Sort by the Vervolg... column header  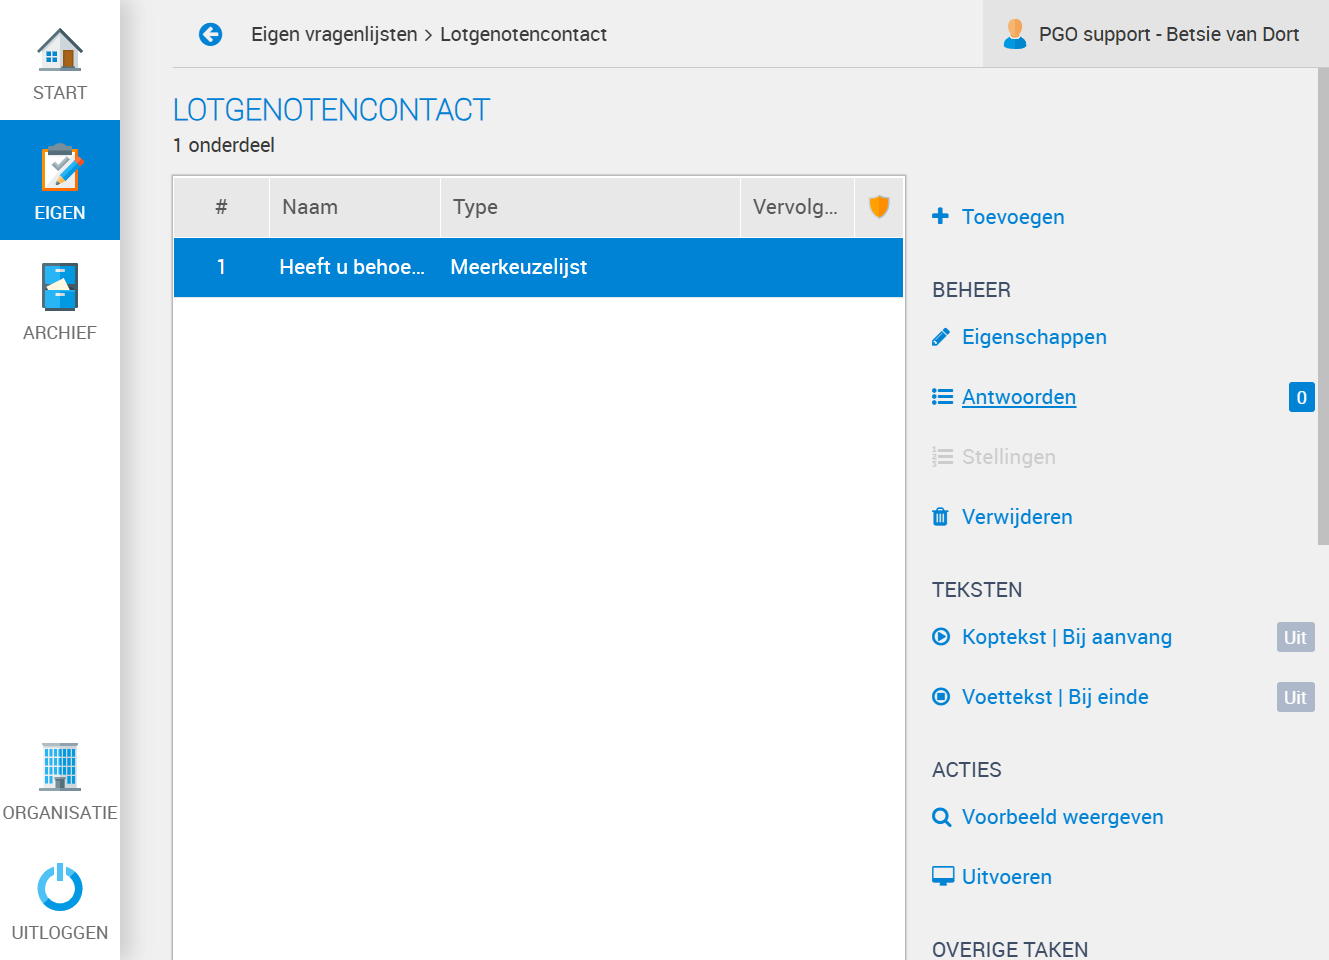pyautogui.click(x=797, y=207)
